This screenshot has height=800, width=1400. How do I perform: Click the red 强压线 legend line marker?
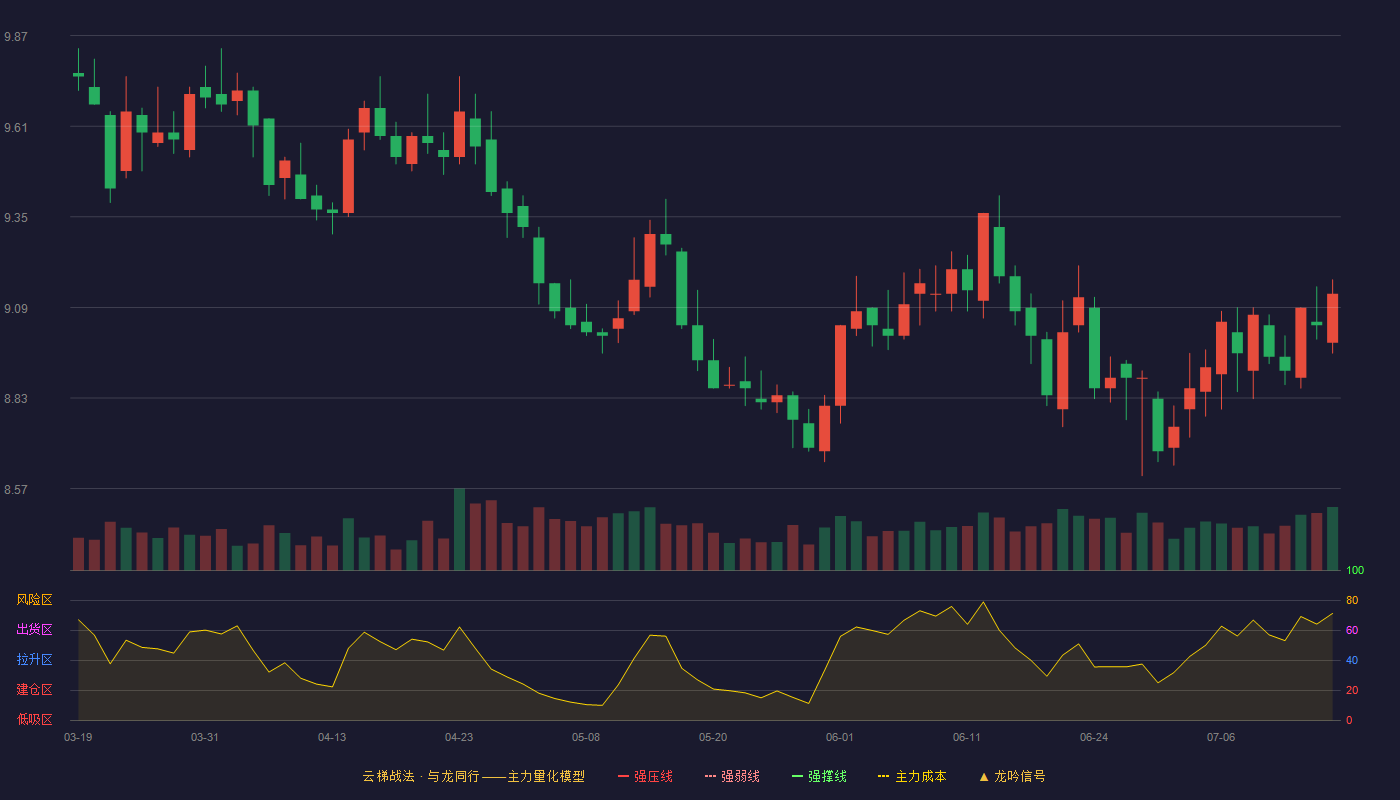click(x=624, y=776)
